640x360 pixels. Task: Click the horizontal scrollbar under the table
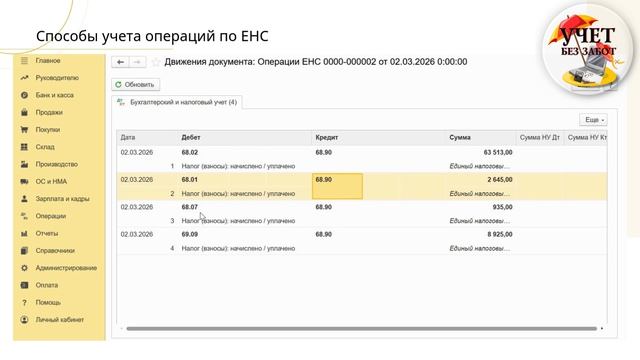(x=362, y=329)
